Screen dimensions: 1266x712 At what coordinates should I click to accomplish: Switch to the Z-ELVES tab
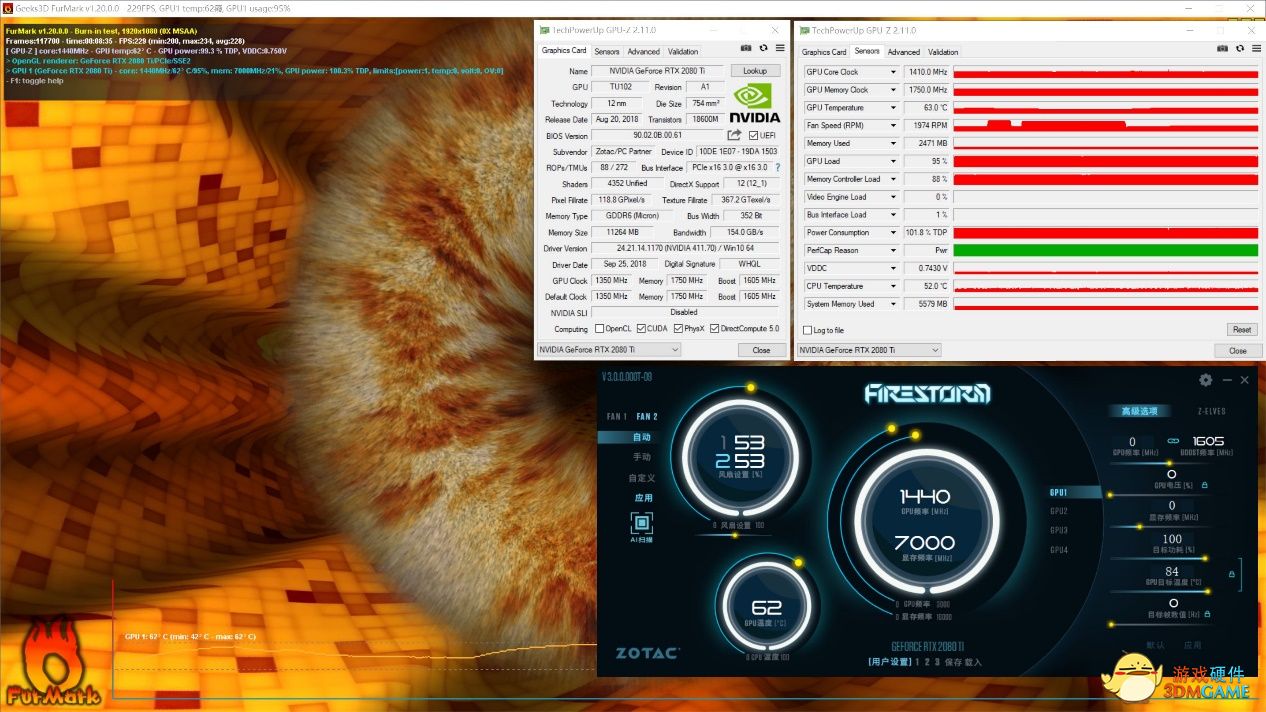click(x=1212, y=411)
